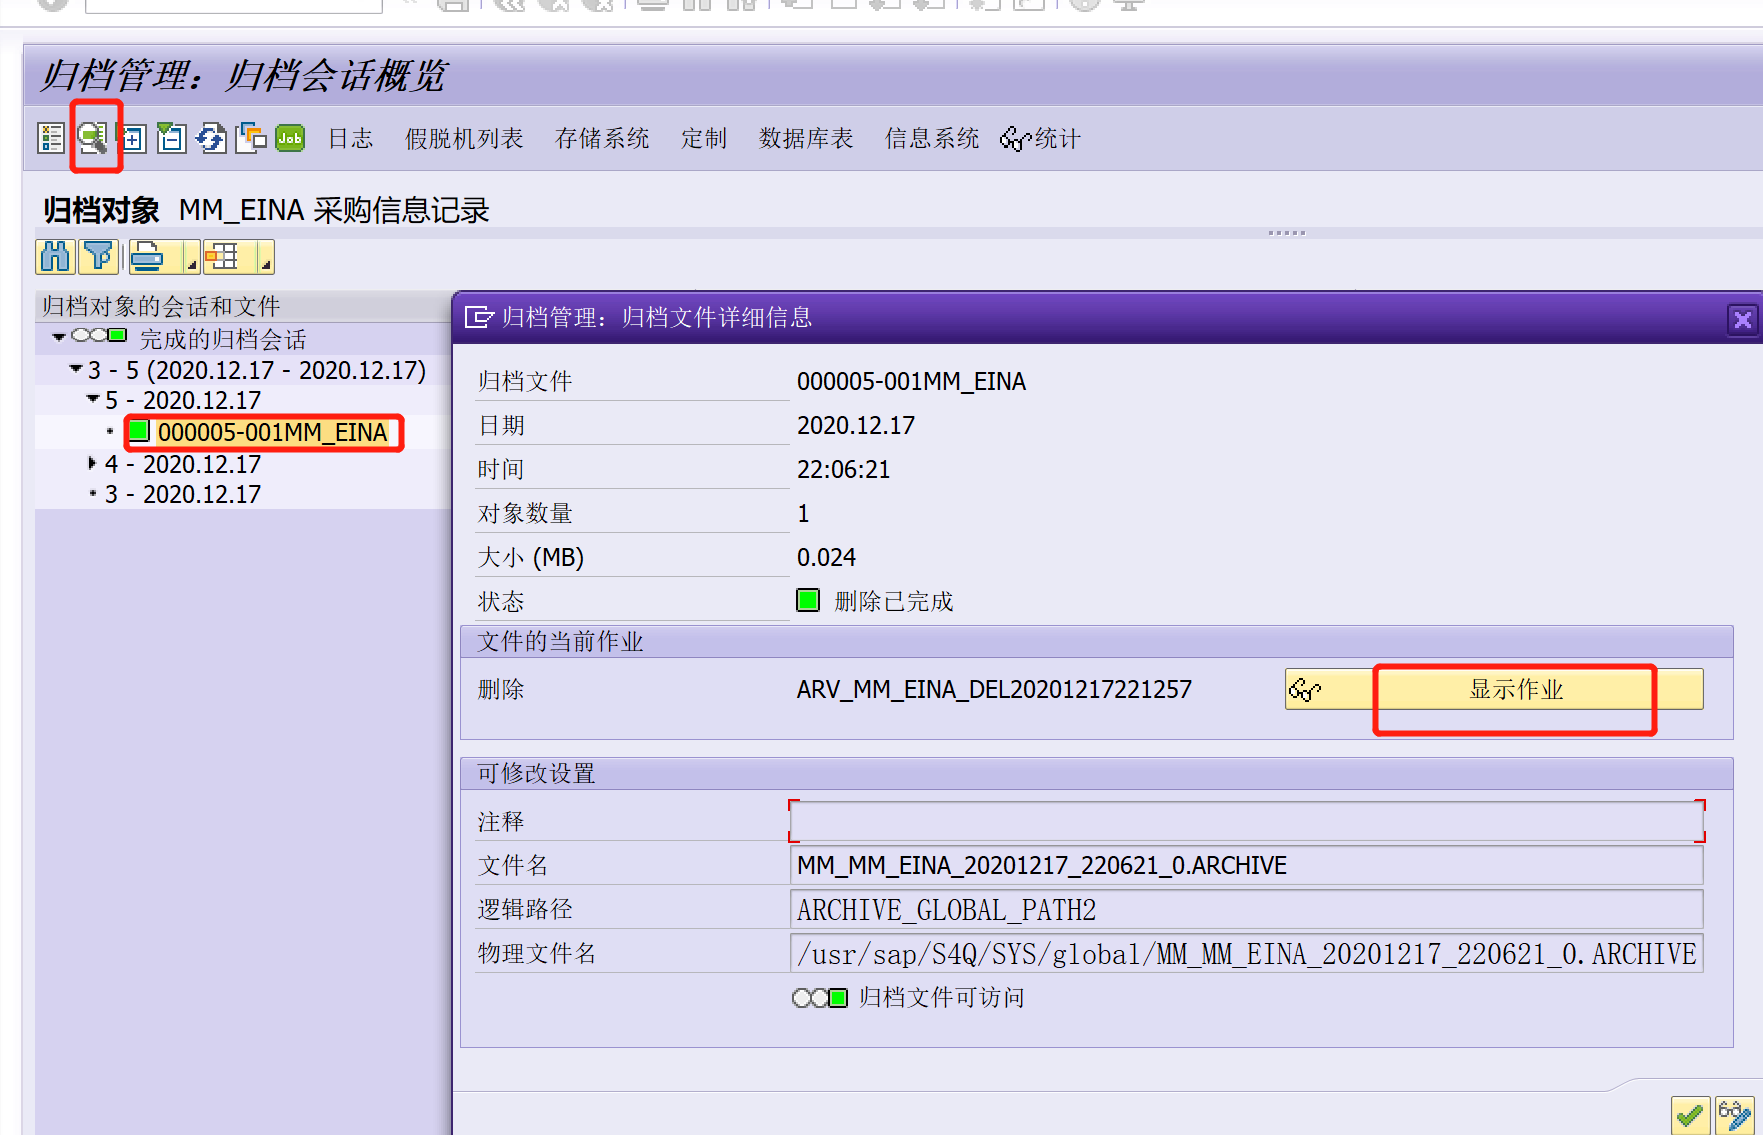Click the green checkmark confirm button
This screenshot has width=1763, height=1135.
click(1690, 1115)
